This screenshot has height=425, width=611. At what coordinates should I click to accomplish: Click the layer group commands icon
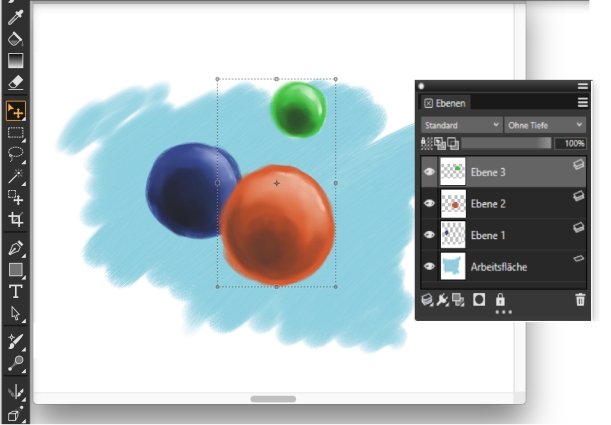click(x=458, y=300)
